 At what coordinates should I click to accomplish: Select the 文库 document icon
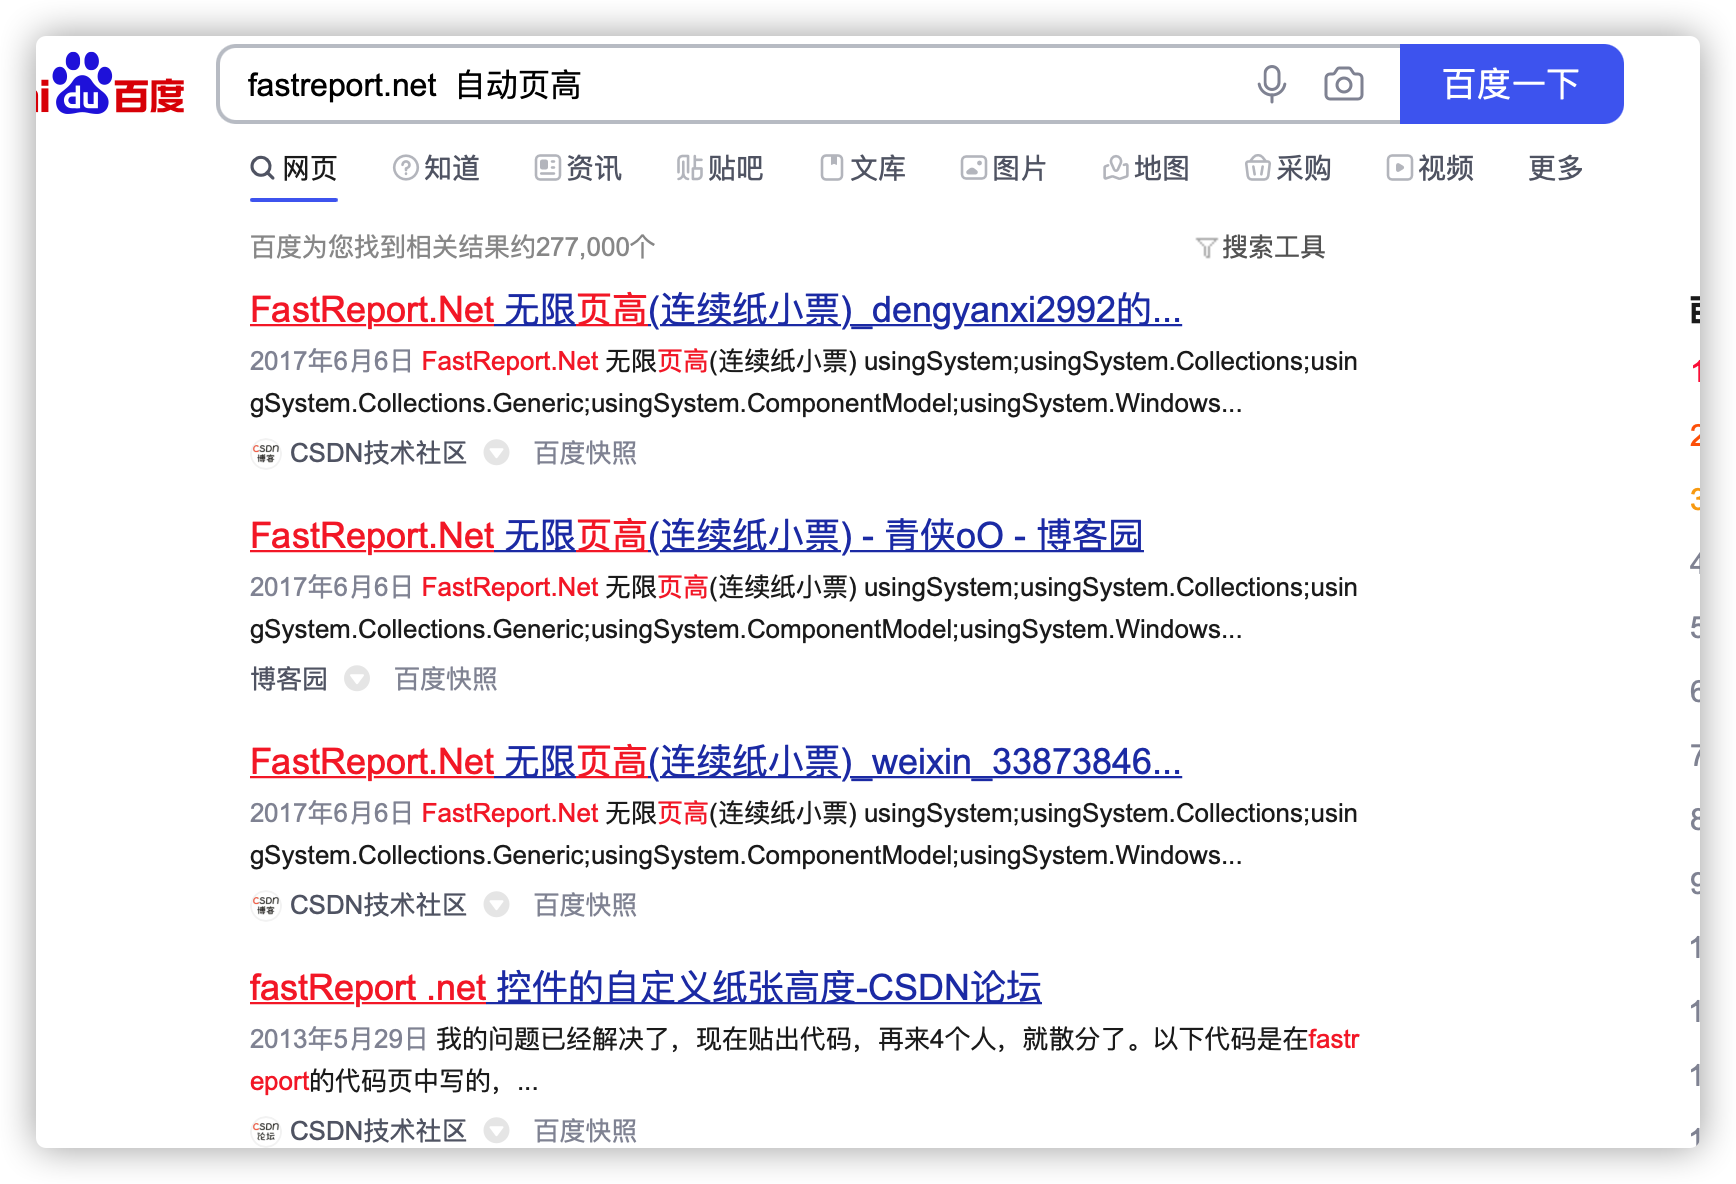click(x=832, y=168)
